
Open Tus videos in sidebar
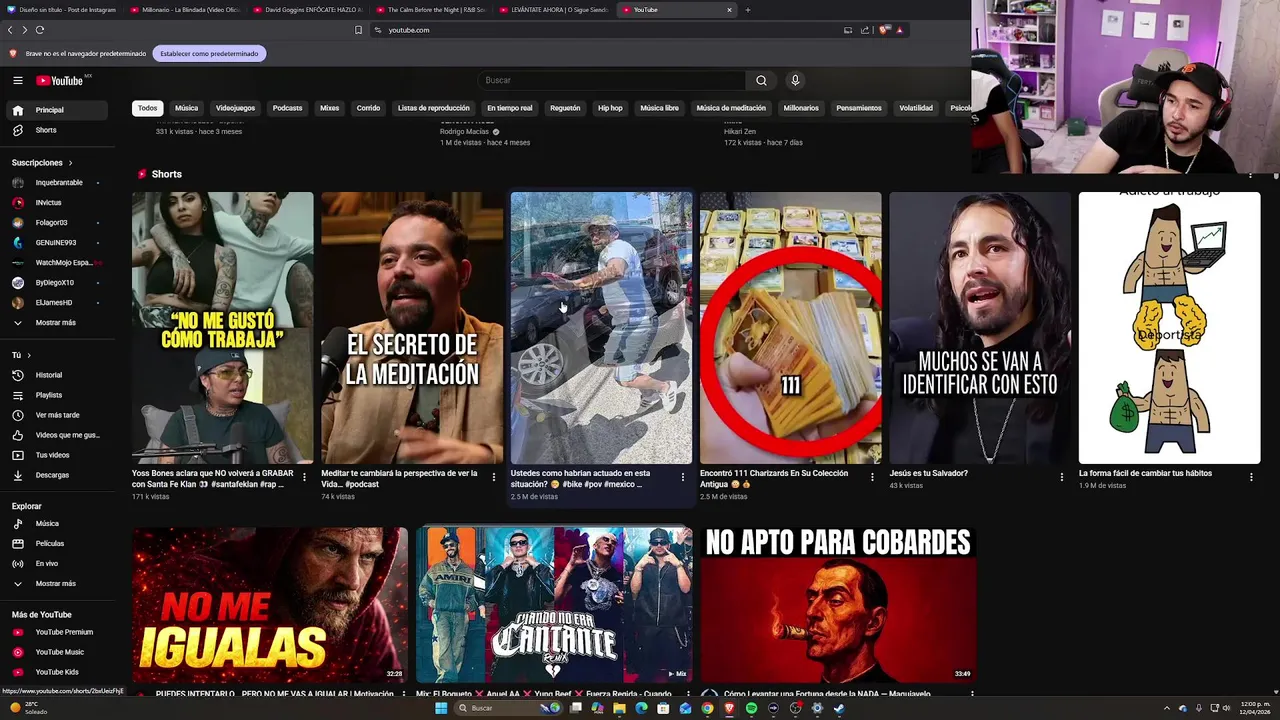tap(56, 455)
